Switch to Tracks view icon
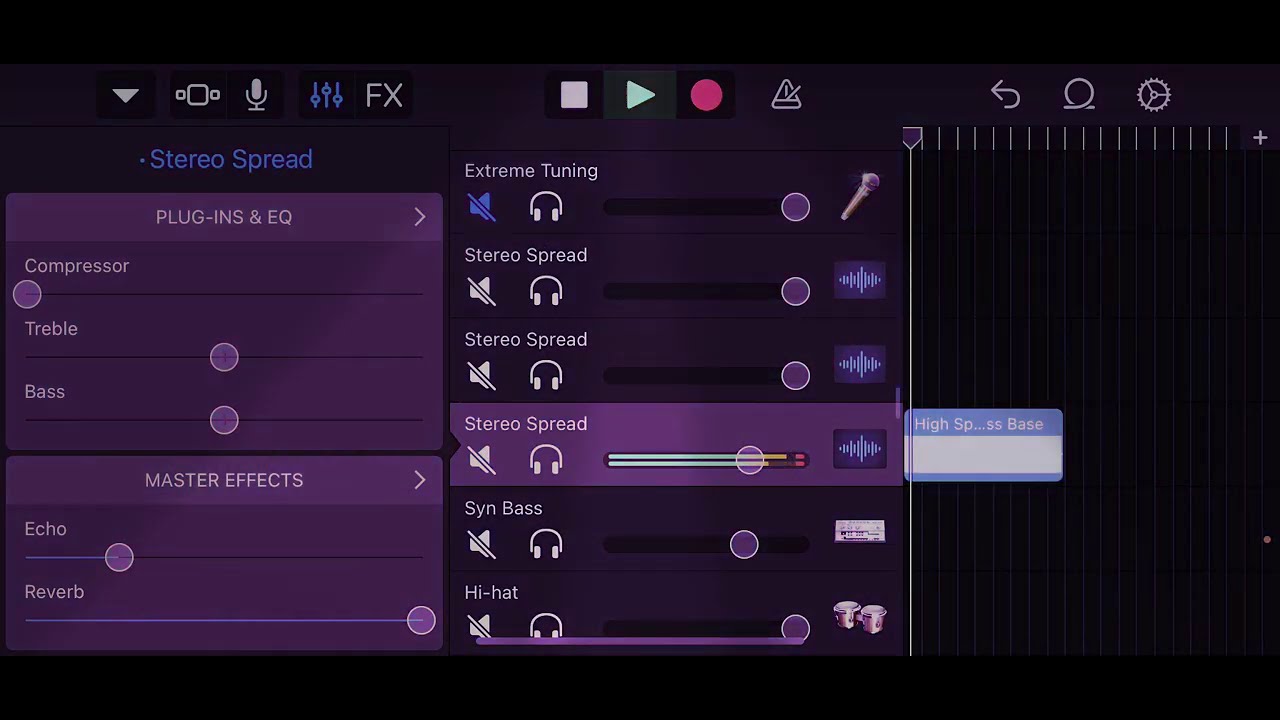Image resolution: width=1280 pixels, height=720 pixels. 197,95
